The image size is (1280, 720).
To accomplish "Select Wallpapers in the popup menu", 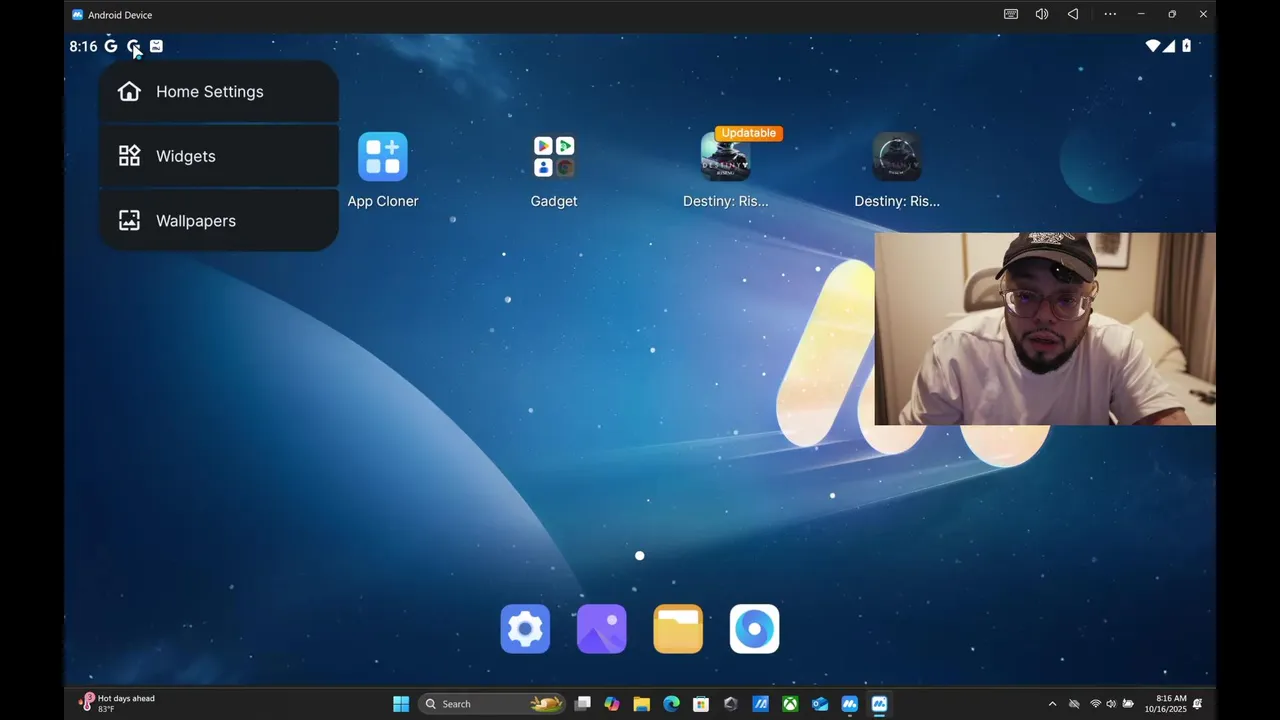I will tap(219, 221).
